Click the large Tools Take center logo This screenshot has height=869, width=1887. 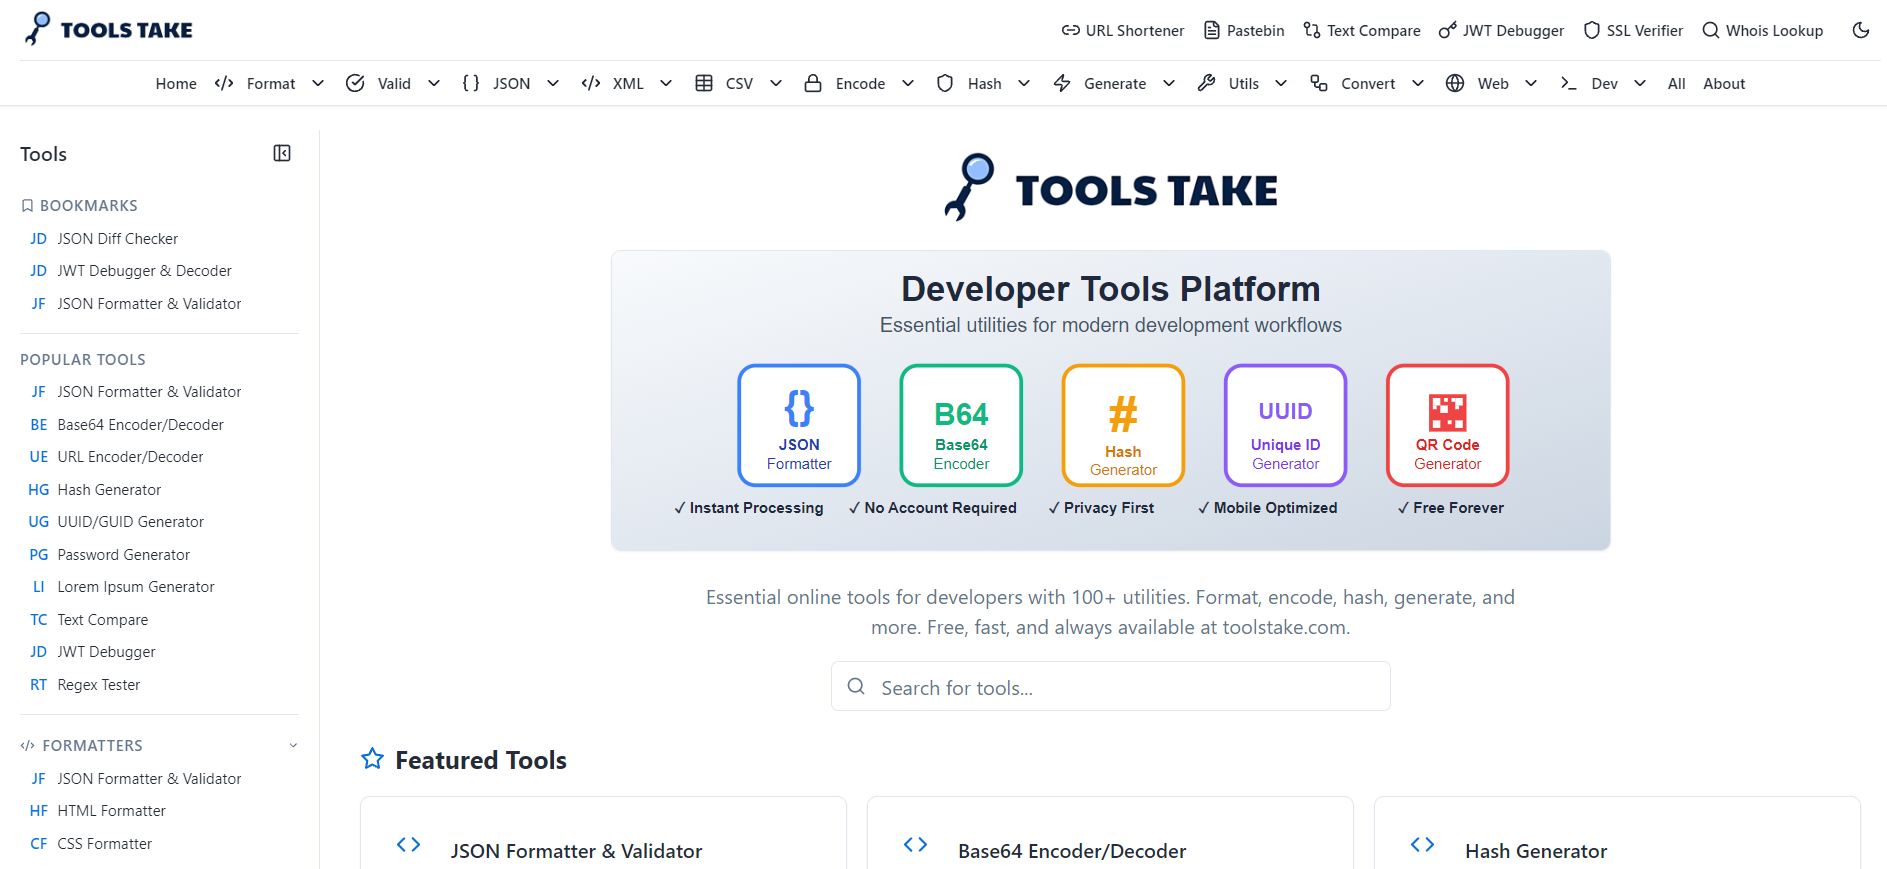(1110, 187)
